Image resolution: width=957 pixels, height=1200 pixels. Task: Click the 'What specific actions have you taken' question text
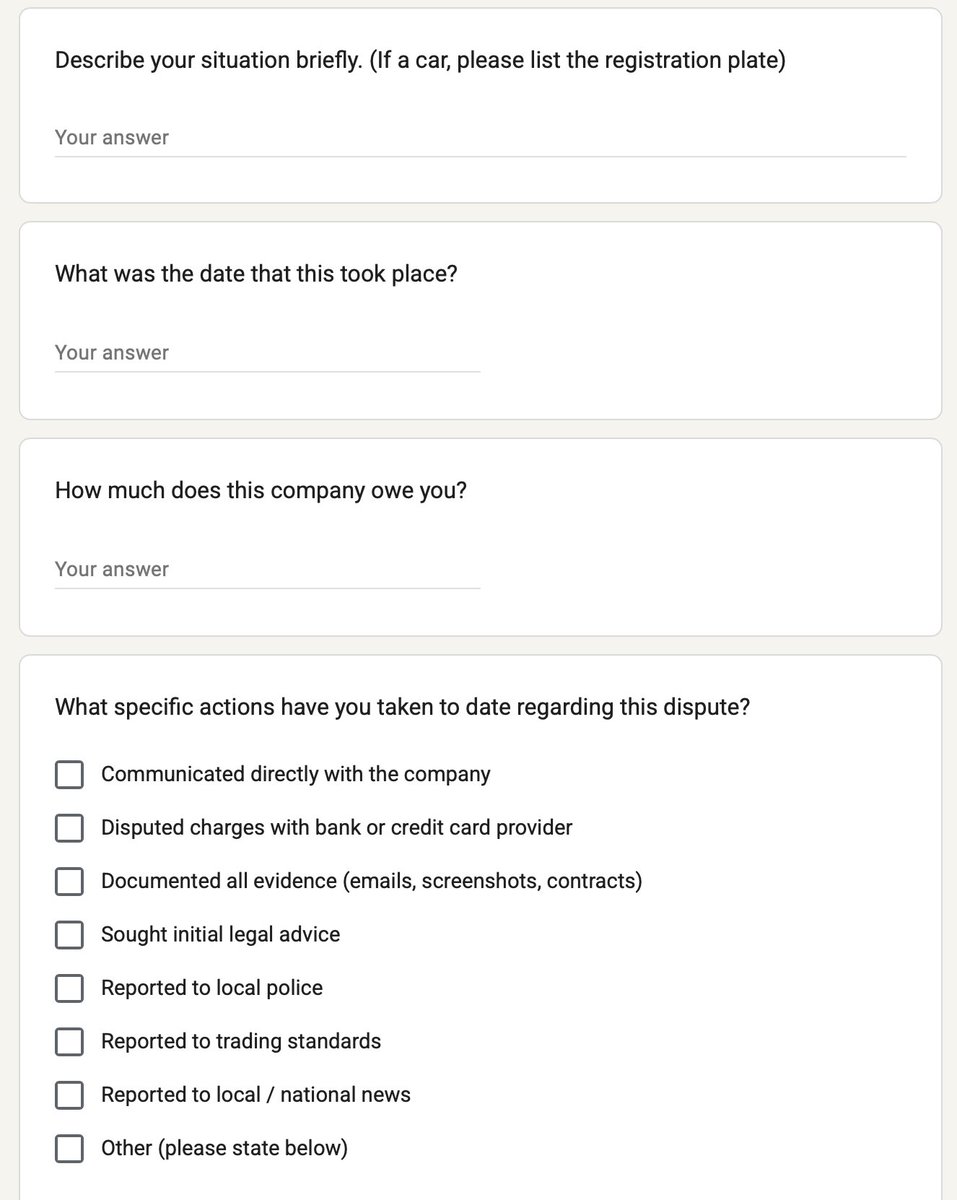[403, 707]
